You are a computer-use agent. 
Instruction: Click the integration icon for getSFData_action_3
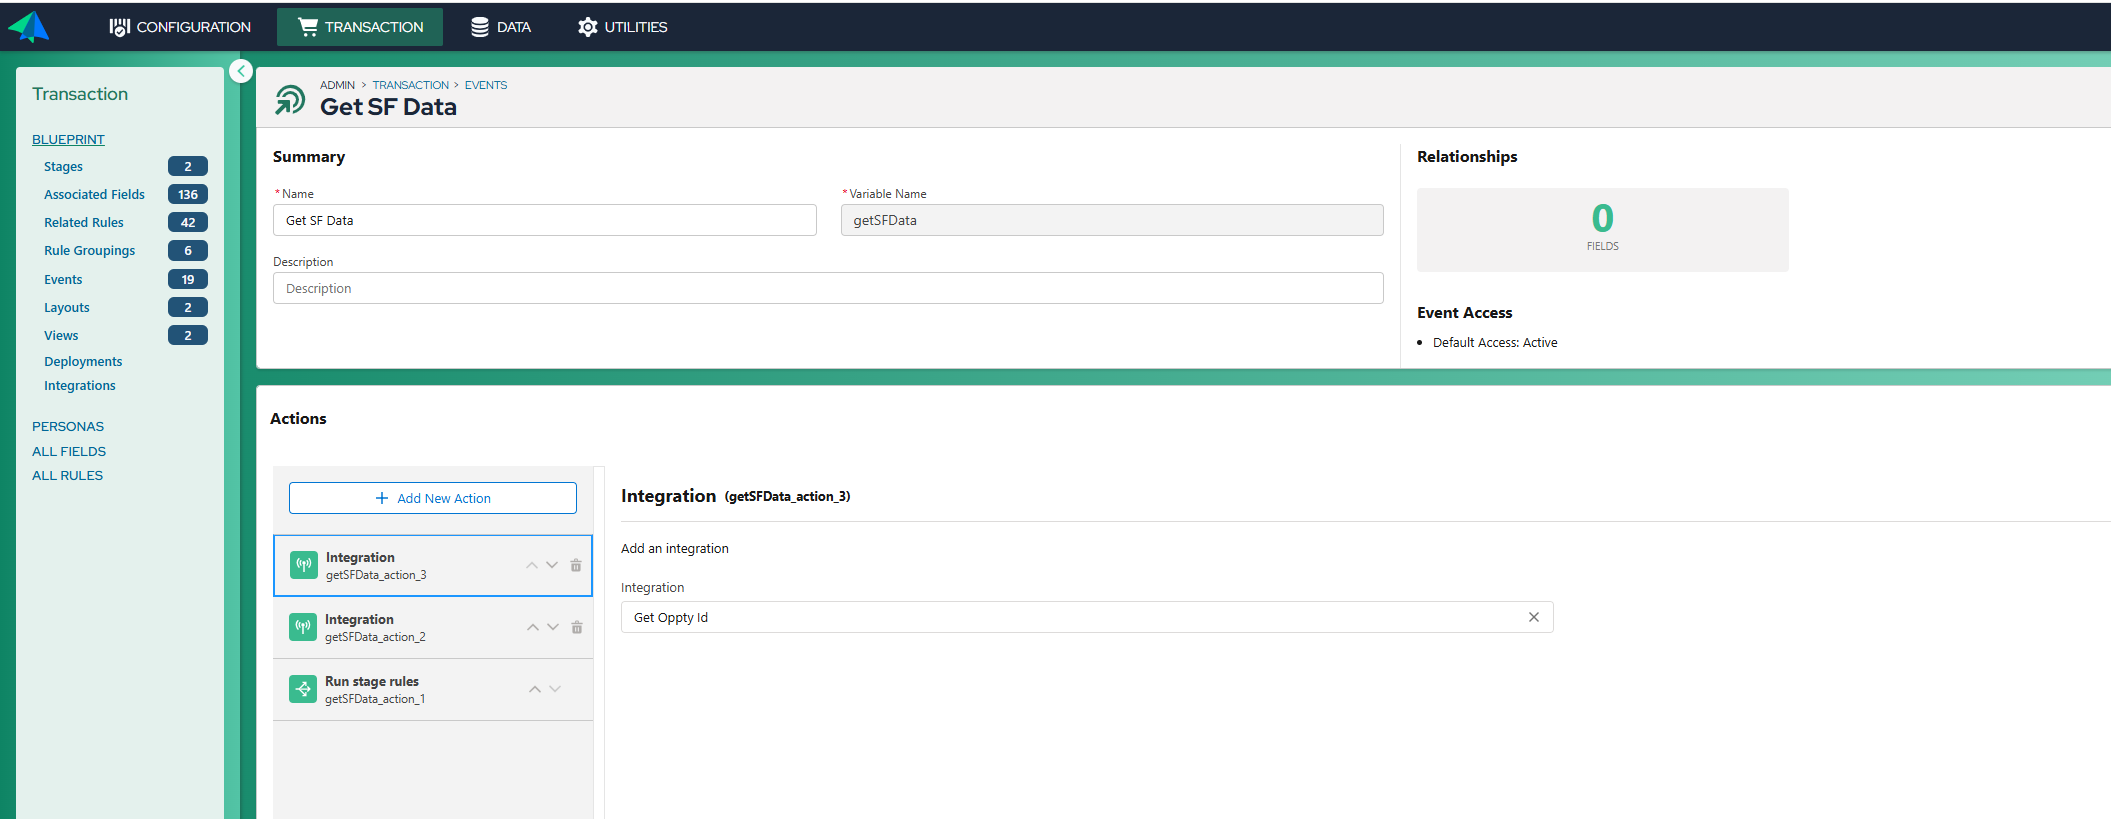pos(304,565)
